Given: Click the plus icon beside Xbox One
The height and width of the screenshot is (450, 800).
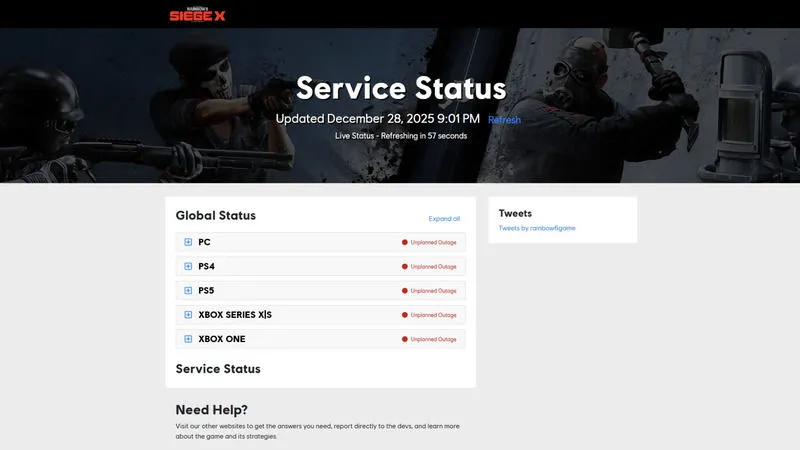Looking at the screenshot, I should [188, 339].
